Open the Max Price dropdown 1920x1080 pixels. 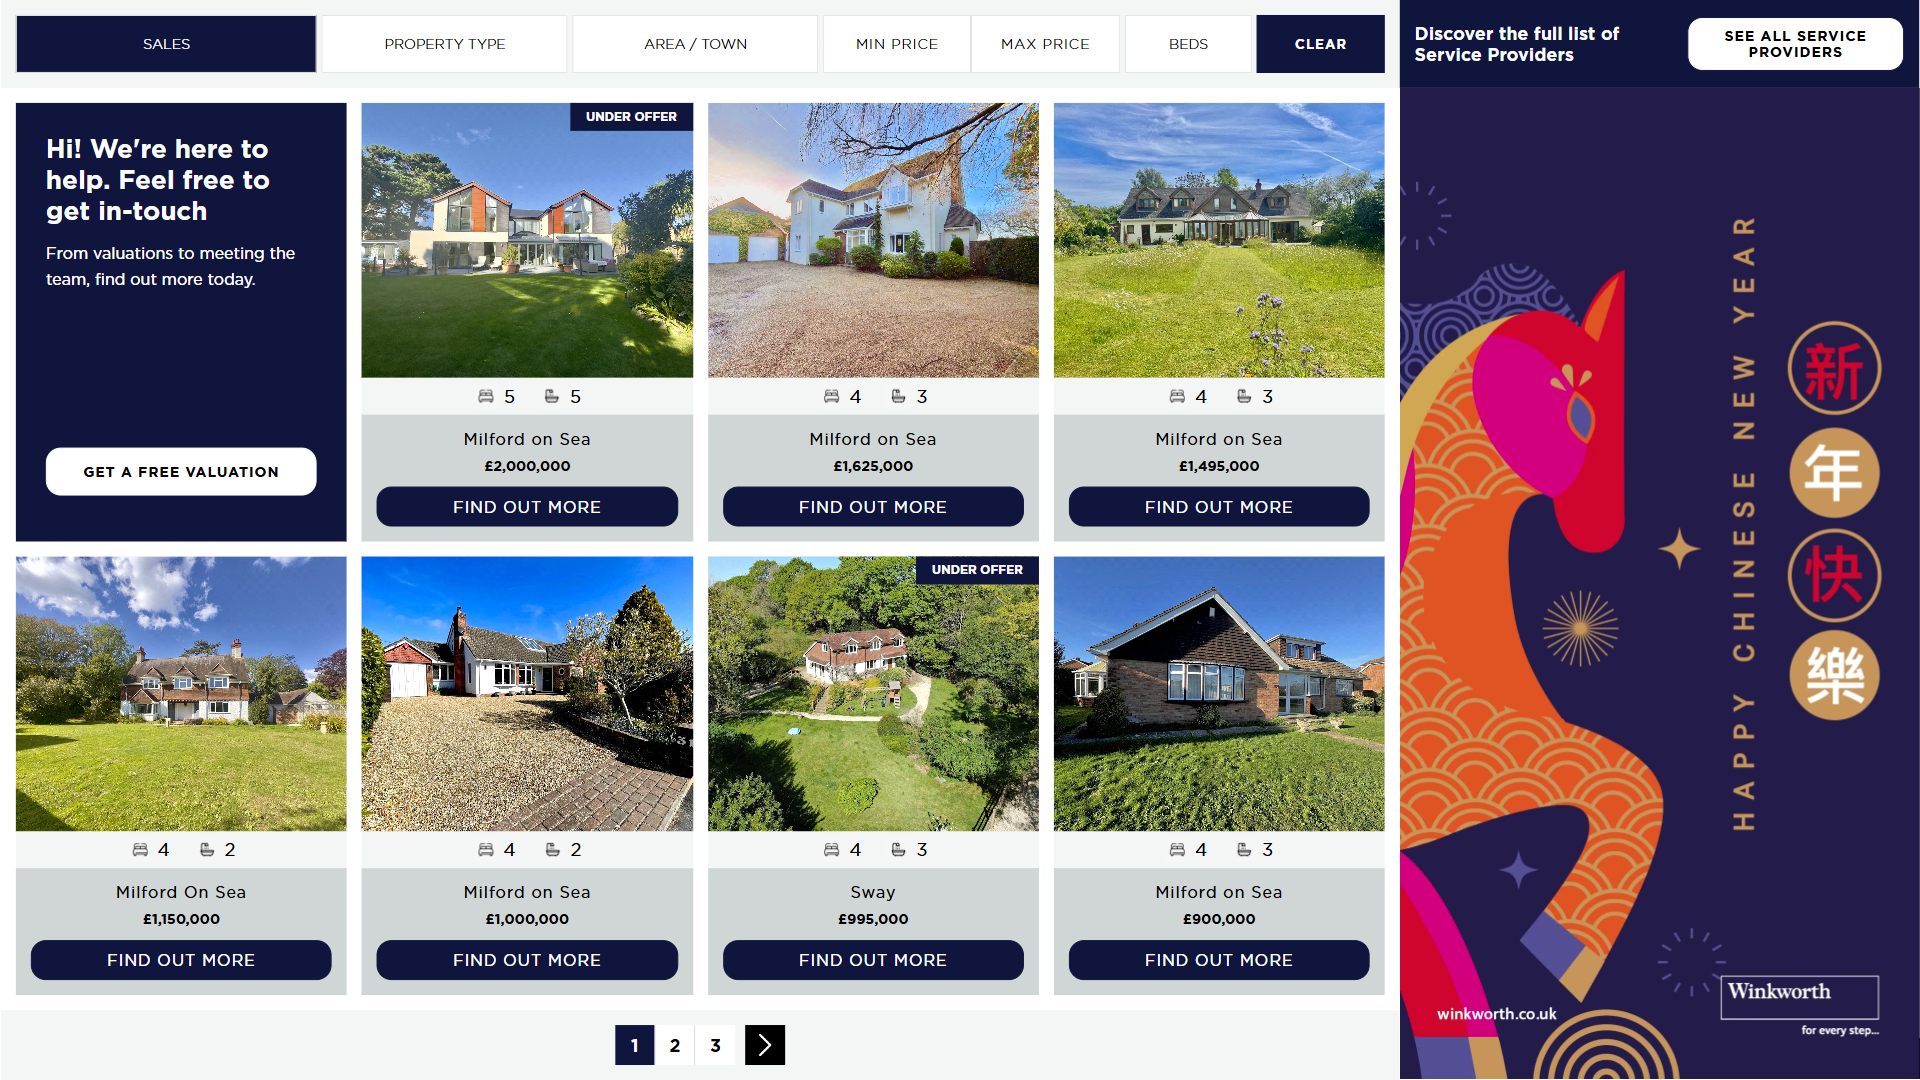pos(1045,44)
